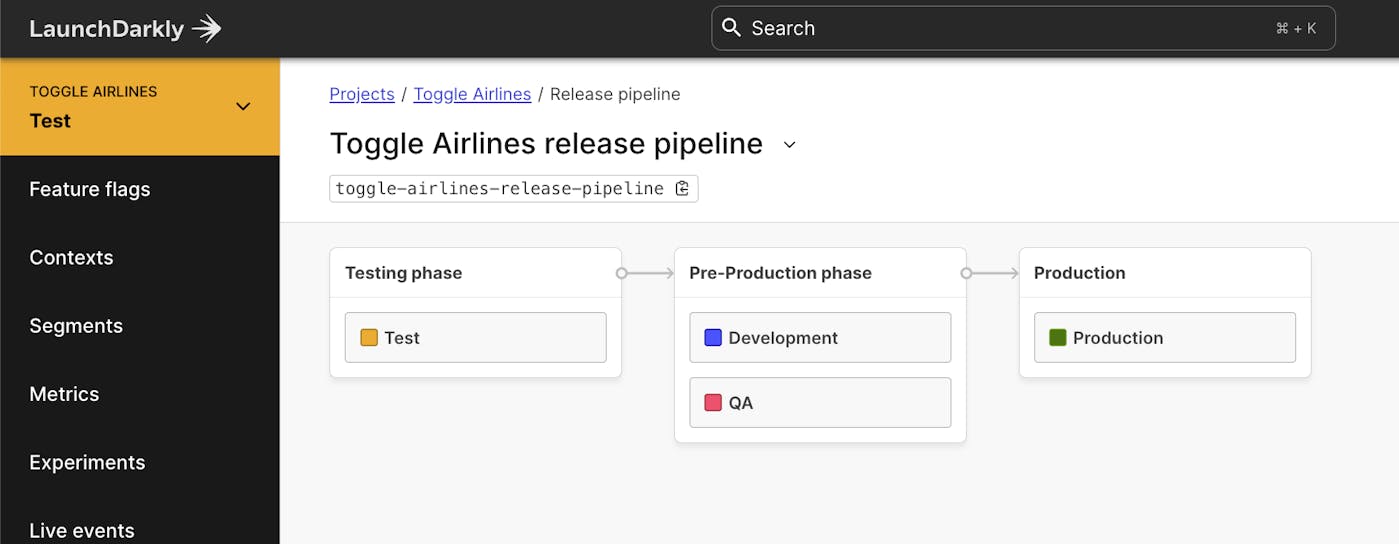Image resolution: width=1399 pixels, height=544 pixels.
Task: Navigate to Experiments in the sidebar
Action: (87, 462)
